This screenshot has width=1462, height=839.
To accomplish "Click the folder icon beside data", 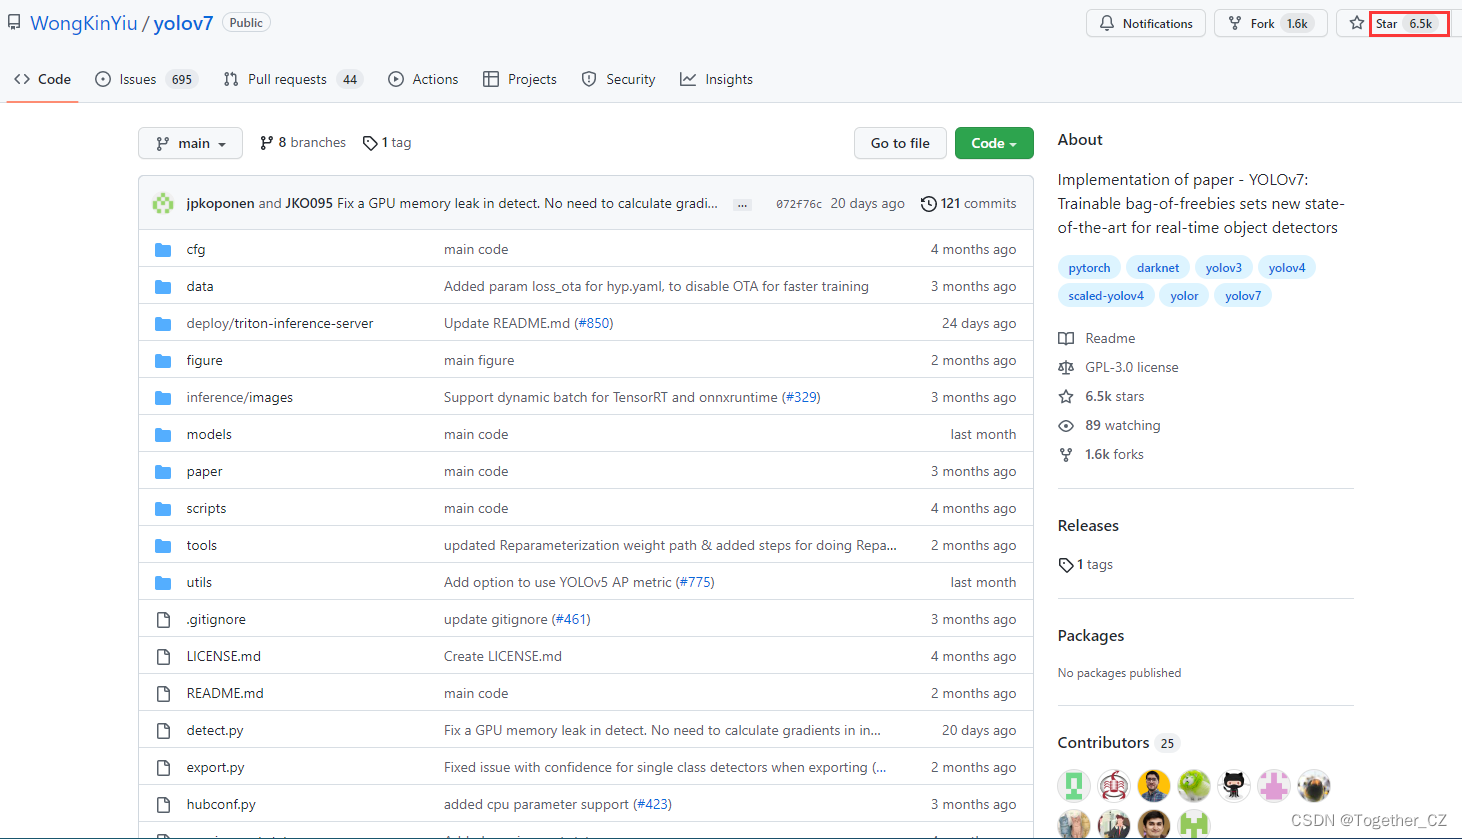I will click(x=163, y=286).
